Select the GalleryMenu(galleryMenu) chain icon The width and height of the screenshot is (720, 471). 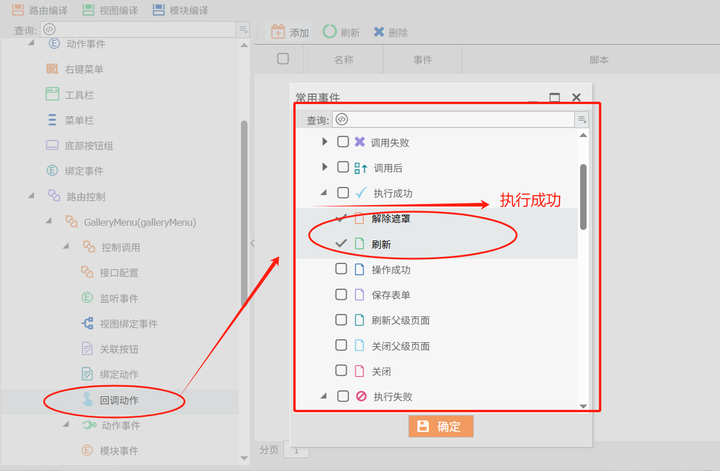point(71,222)
